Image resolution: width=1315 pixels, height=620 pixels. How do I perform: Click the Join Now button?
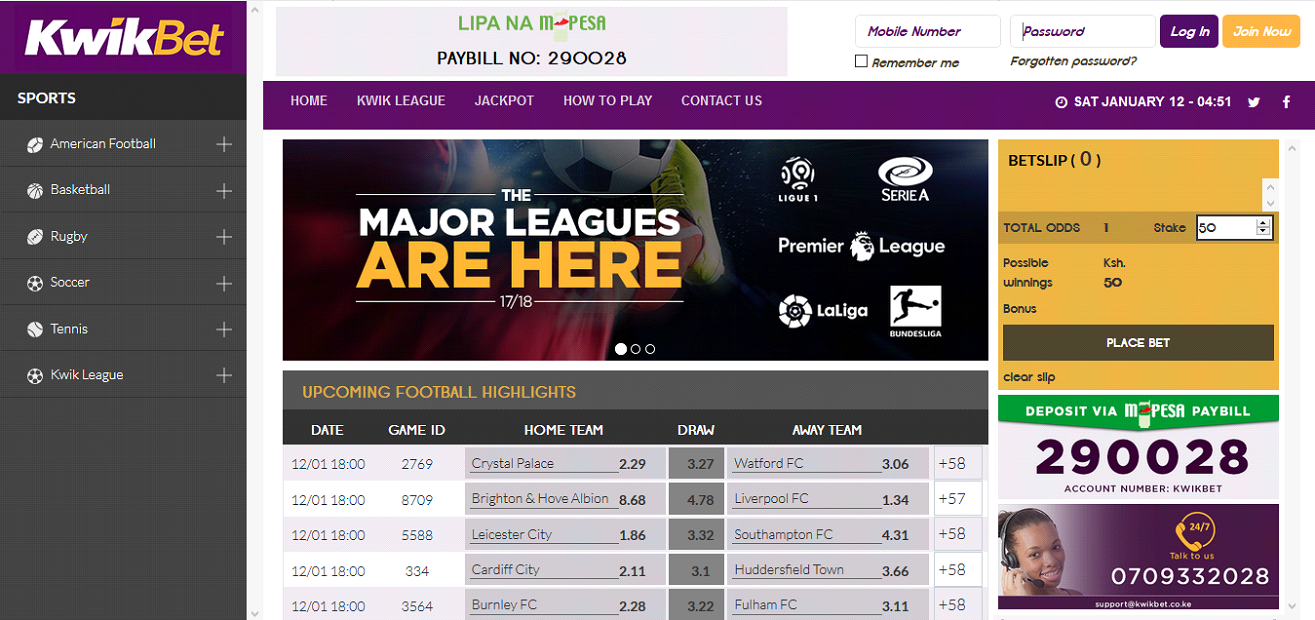tap(1261, 31)
